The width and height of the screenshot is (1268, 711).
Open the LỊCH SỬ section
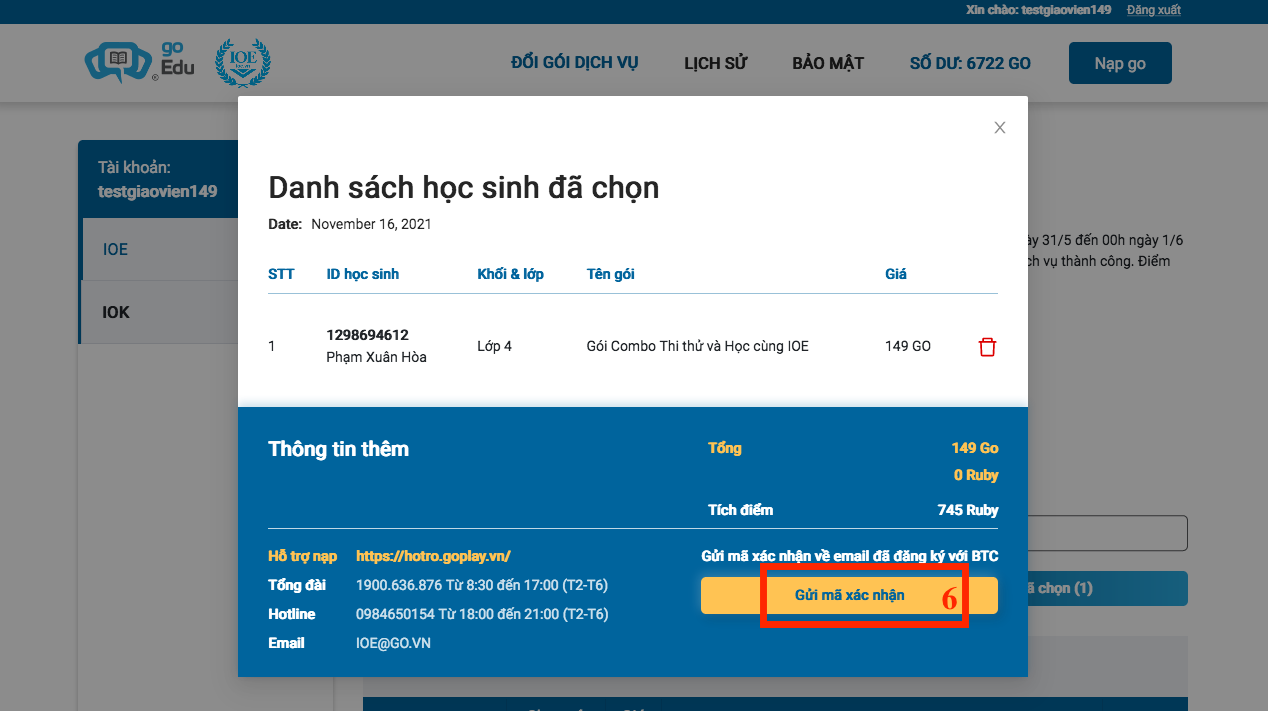[x=715, y=62]
